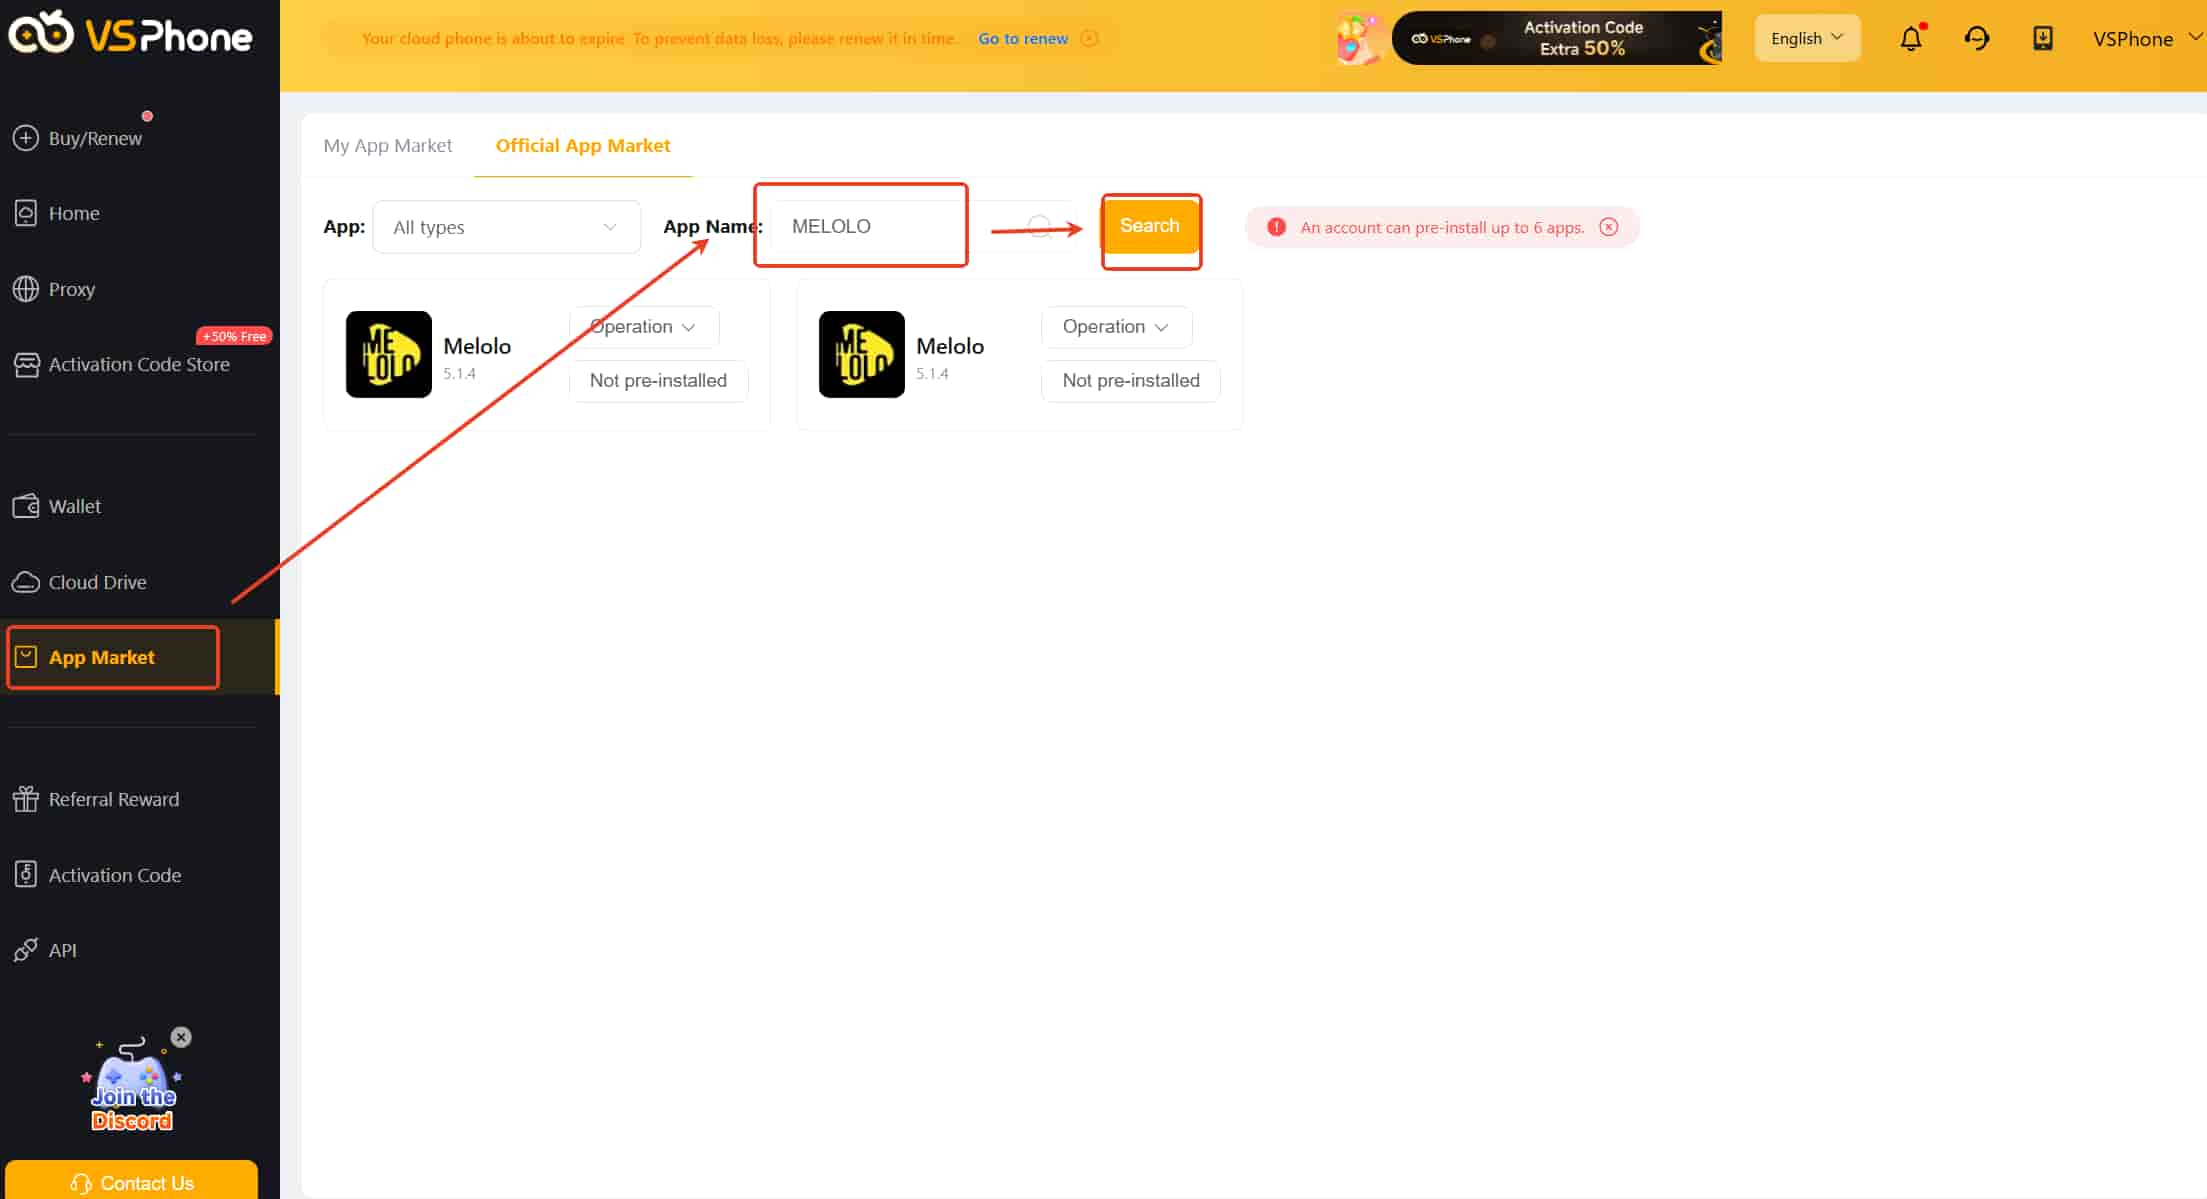Image resolution: width=2207 pixels, height=1199 pixels.
Task: Go to Cloud Drive section
Action: [x=97, y=582]
